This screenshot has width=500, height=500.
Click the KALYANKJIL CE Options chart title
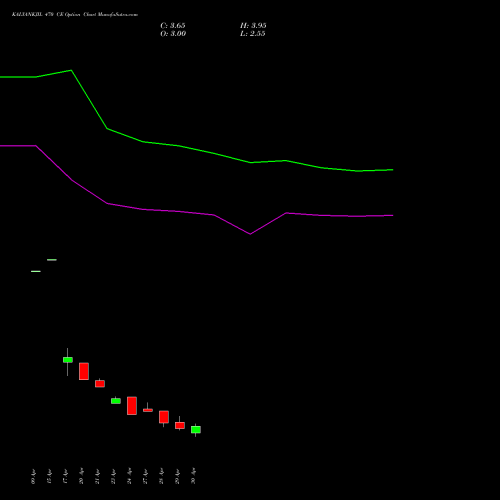point(75,15)
